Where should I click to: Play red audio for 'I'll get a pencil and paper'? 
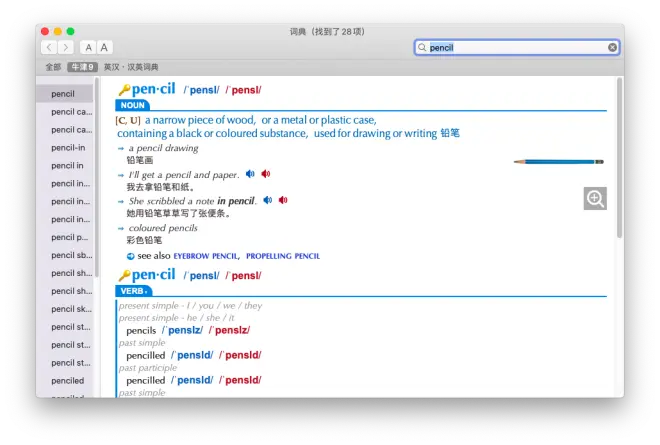tap(266, 174)
